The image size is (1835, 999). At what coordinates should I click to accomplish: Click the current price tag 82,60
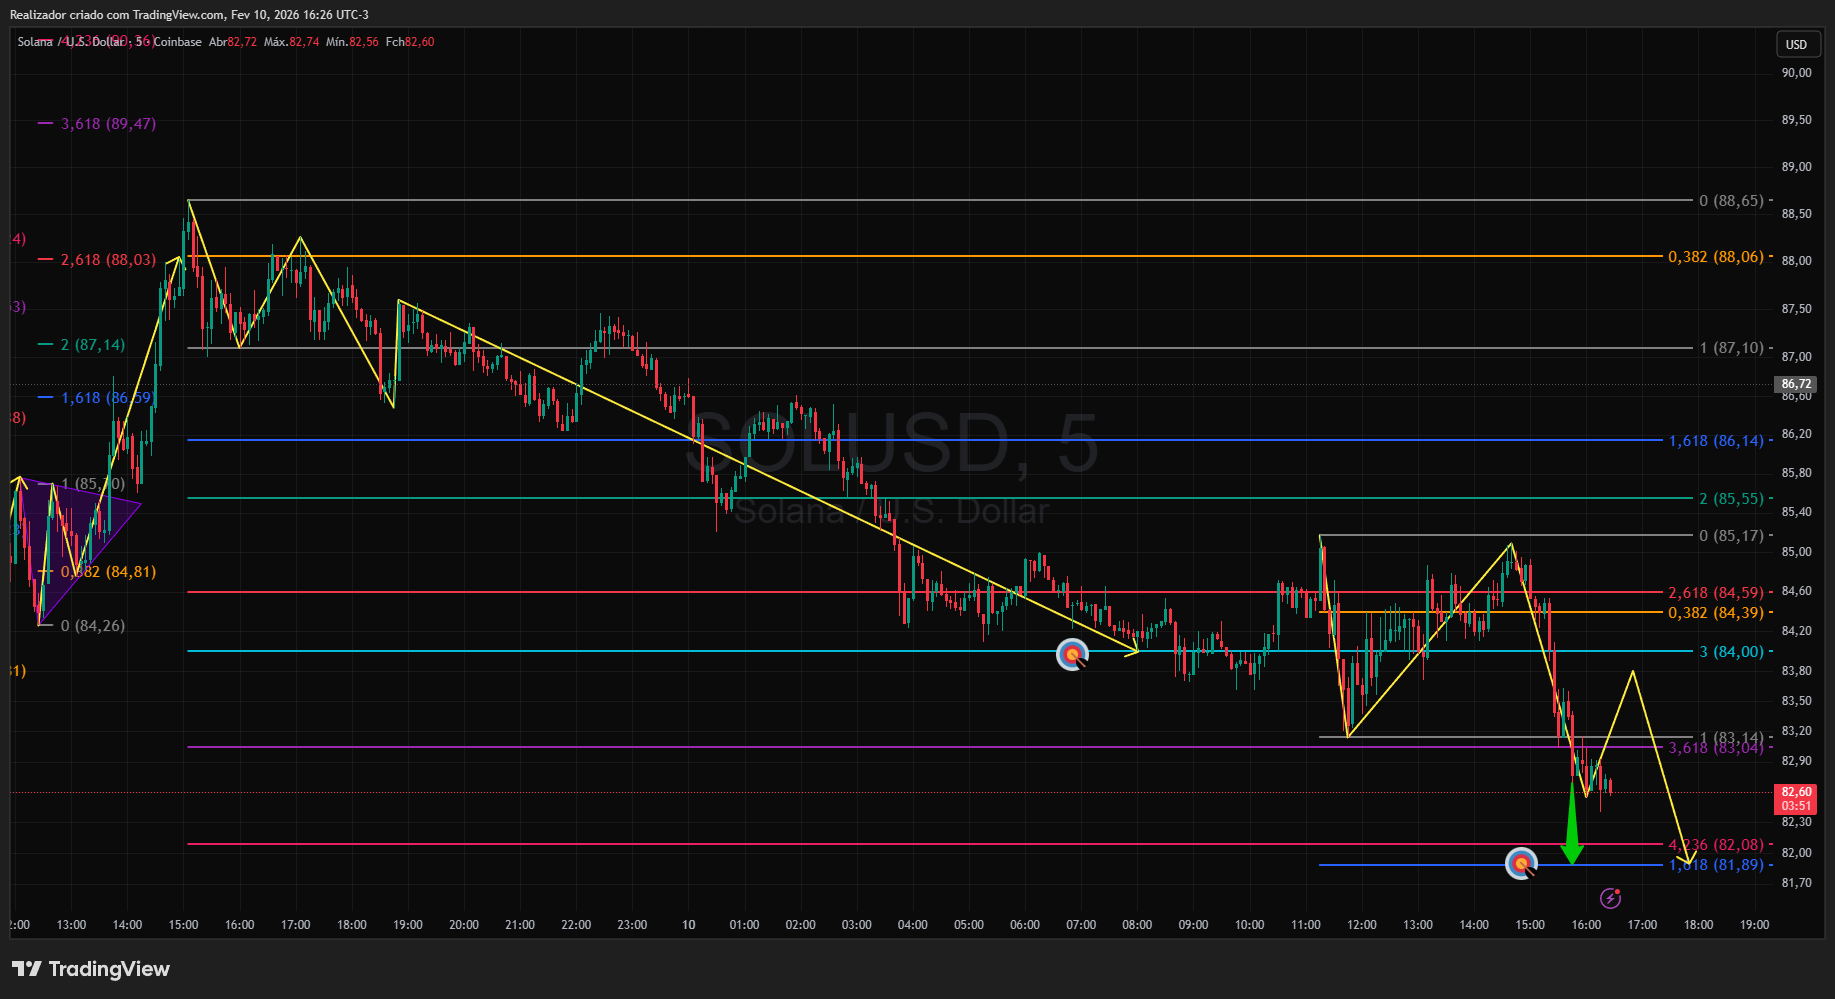click(1797, 799)
